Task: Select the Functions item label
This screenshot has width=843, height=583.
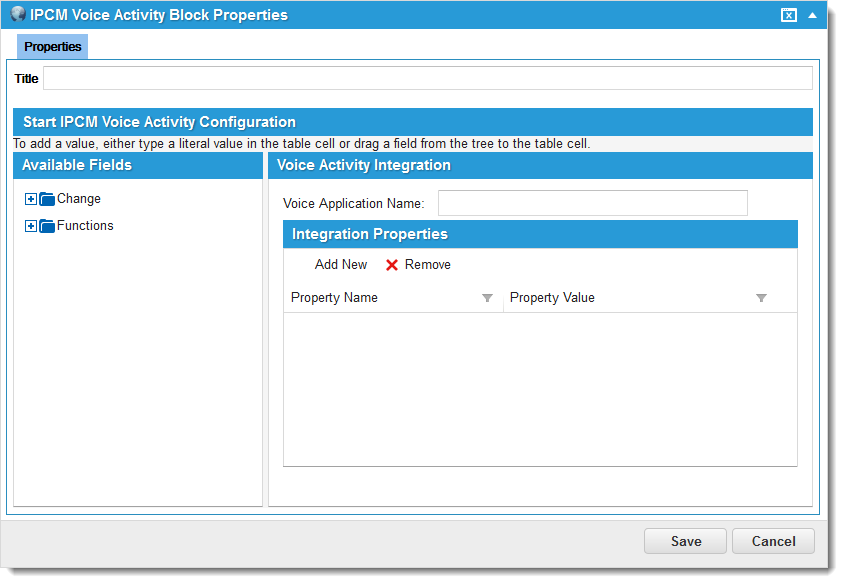Action: pyautogui.click(x=85, y=226)
